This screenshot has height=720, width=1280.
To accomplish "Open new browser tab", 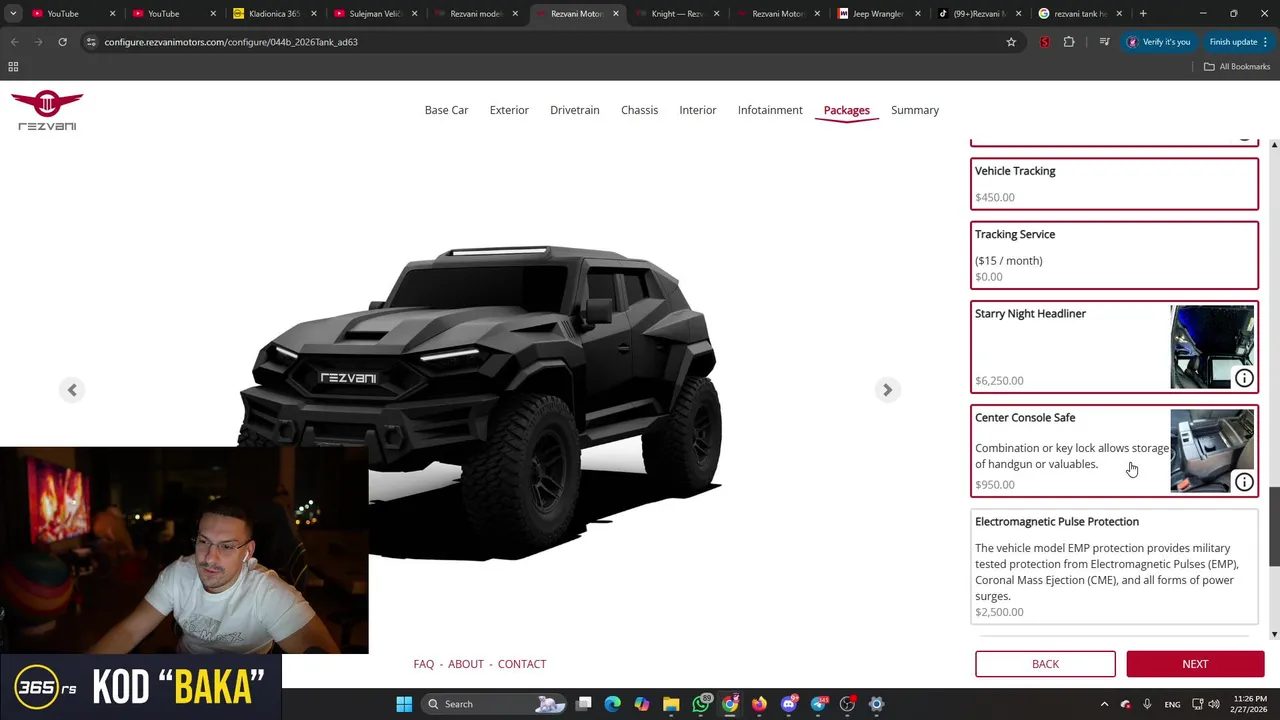I will pos(1143,14).
